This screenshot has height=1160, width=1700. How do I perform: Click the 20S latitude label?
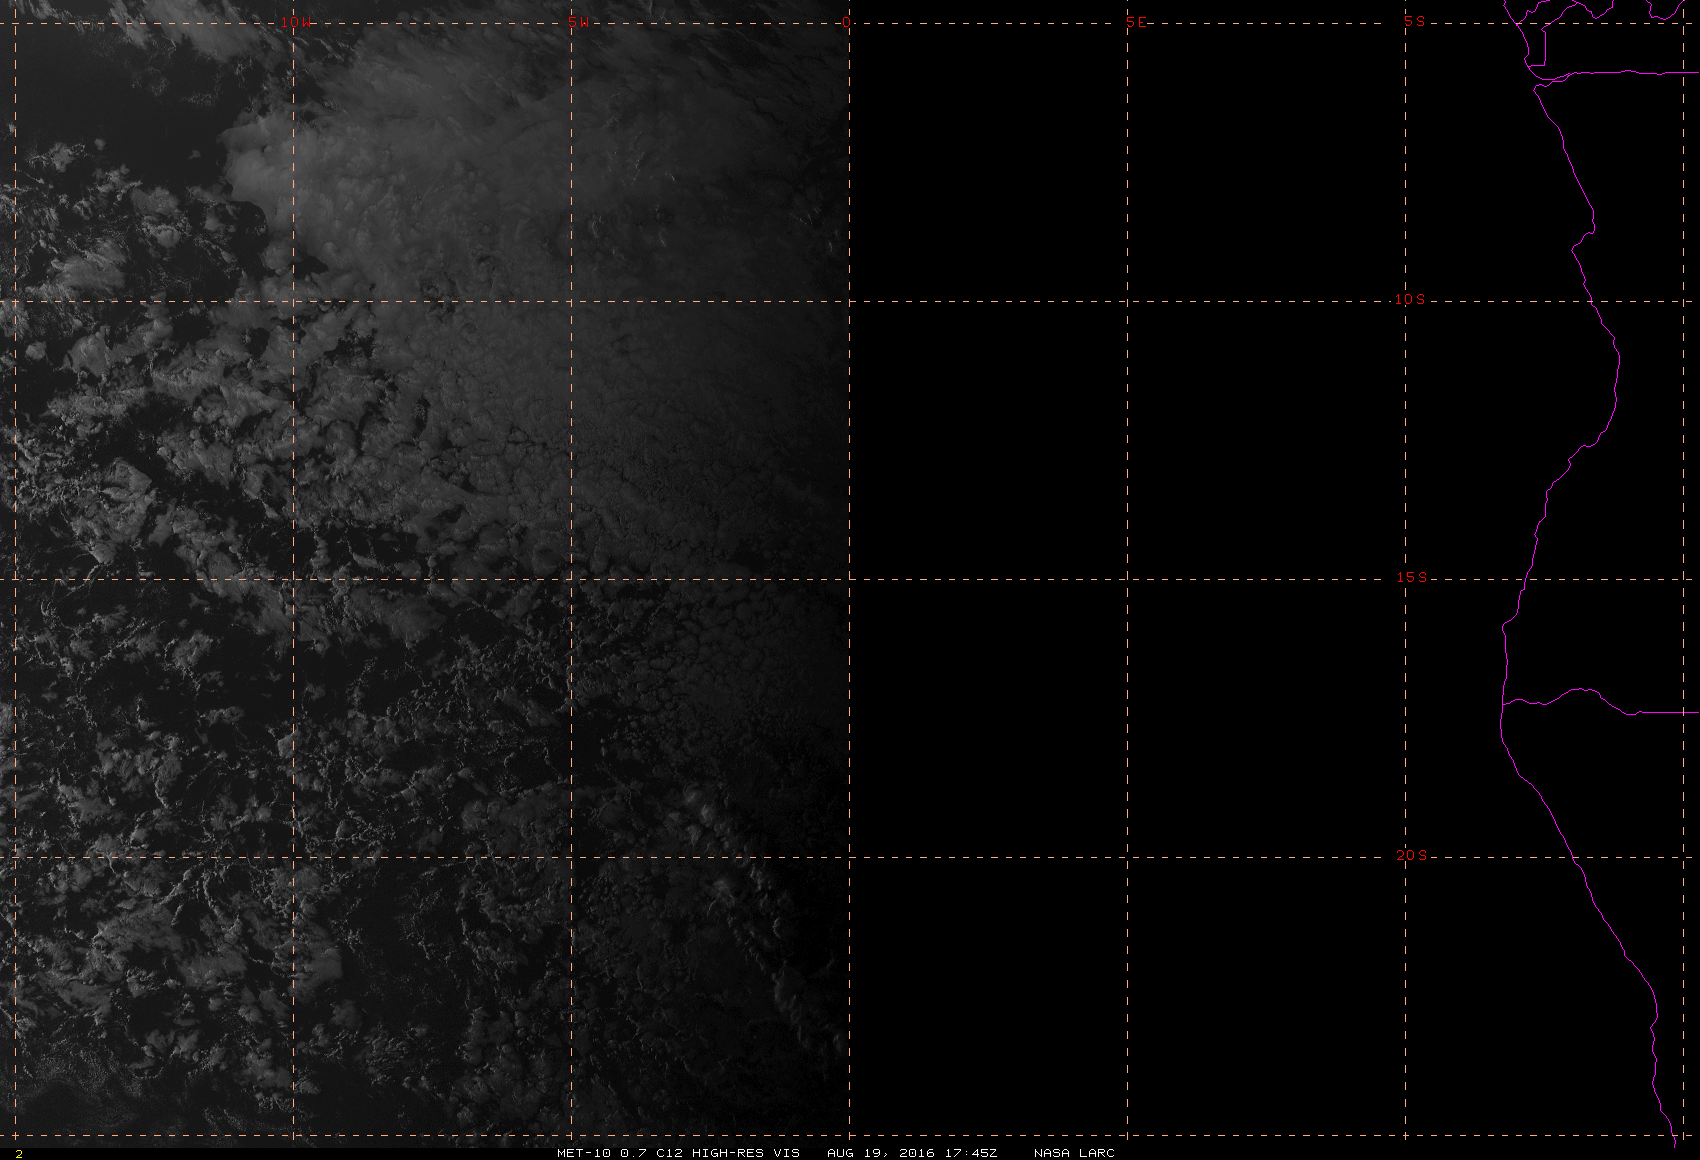[x=1411, y=855]
